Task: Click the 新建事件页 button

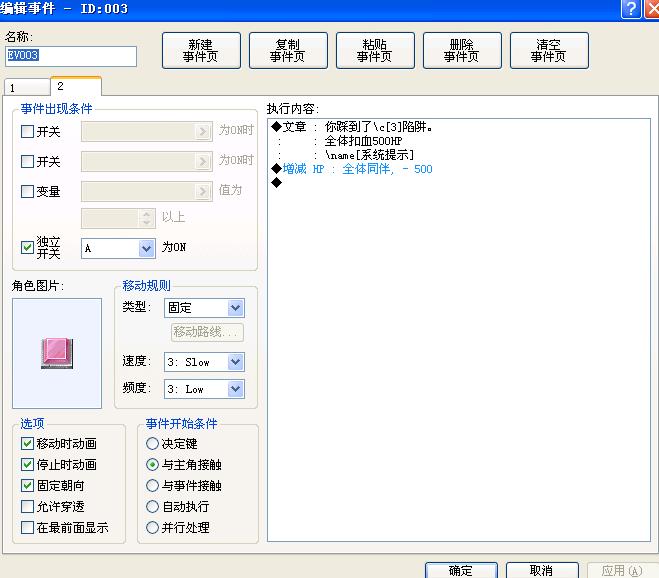Action: [201, 50]
